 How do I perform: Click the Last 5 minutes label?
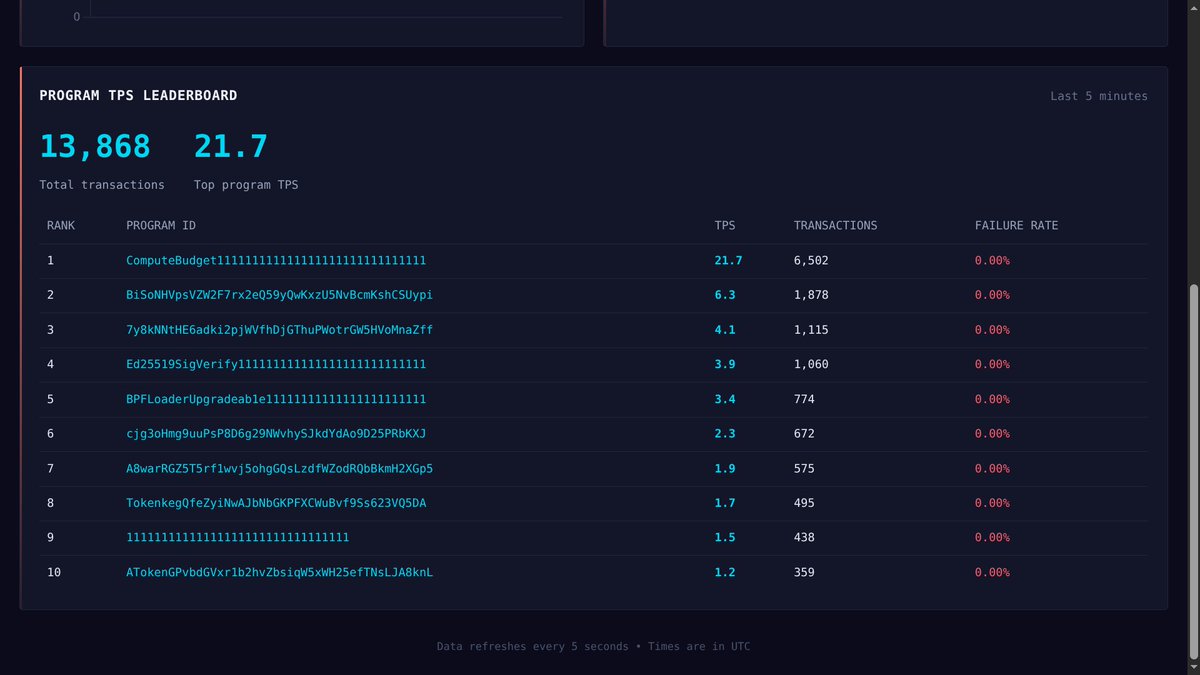pyautogui.click(x=1099, y=96)
